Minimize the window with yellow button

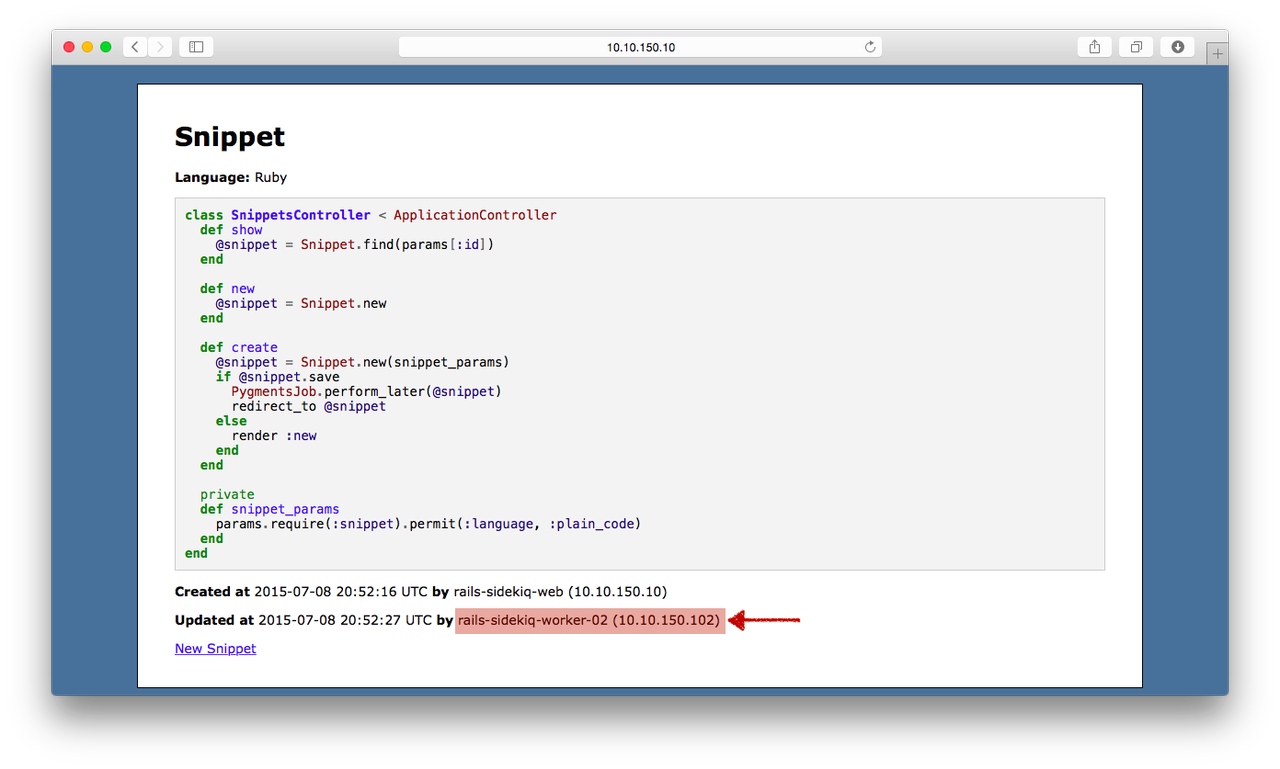tap(87, 47)
